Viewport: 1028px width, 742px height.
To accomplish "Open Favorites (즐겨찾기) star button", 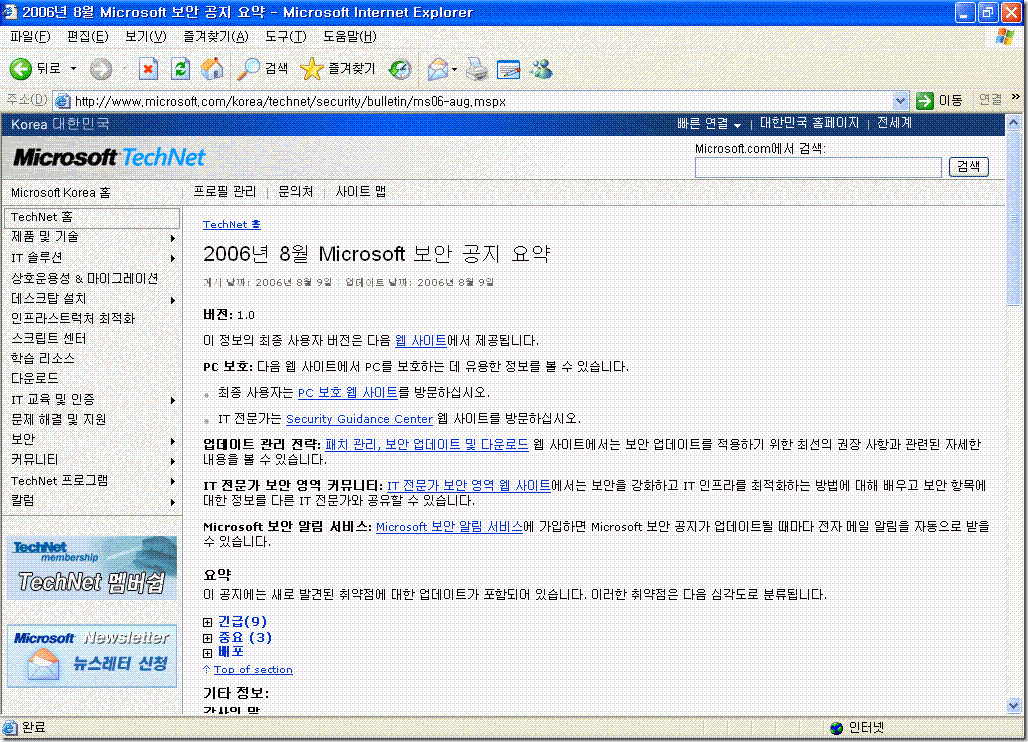I will (338, 68).
